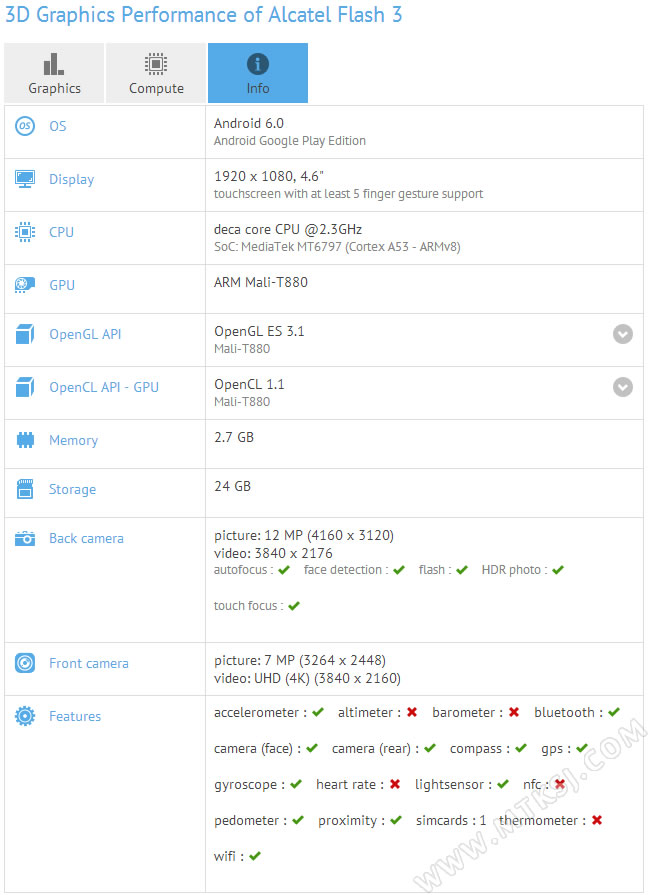The image size is (650, 895).
Task: Click the OS label
Action: click(58, 126)
